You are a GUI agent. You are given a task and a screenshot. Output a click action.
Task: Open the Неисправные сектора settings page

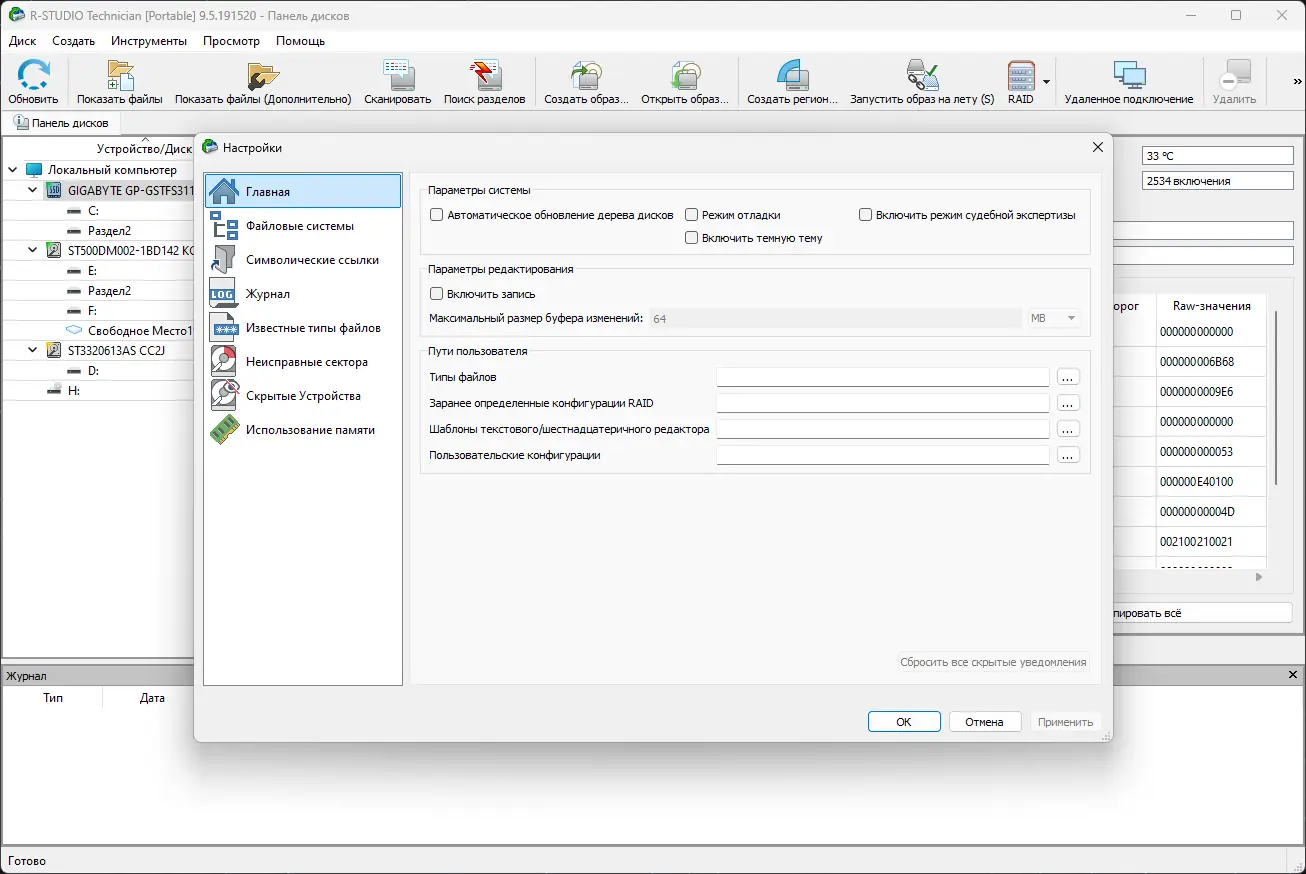[302, 362]
